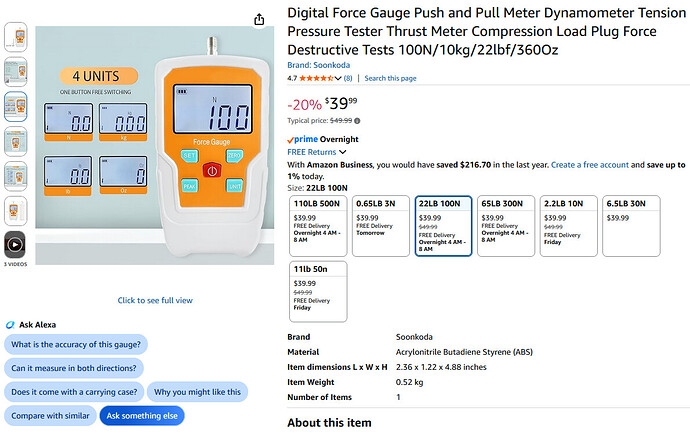Open the typical price info icon
The width and height of the screenshot is (690, 433).
click(x=357, y=121)
